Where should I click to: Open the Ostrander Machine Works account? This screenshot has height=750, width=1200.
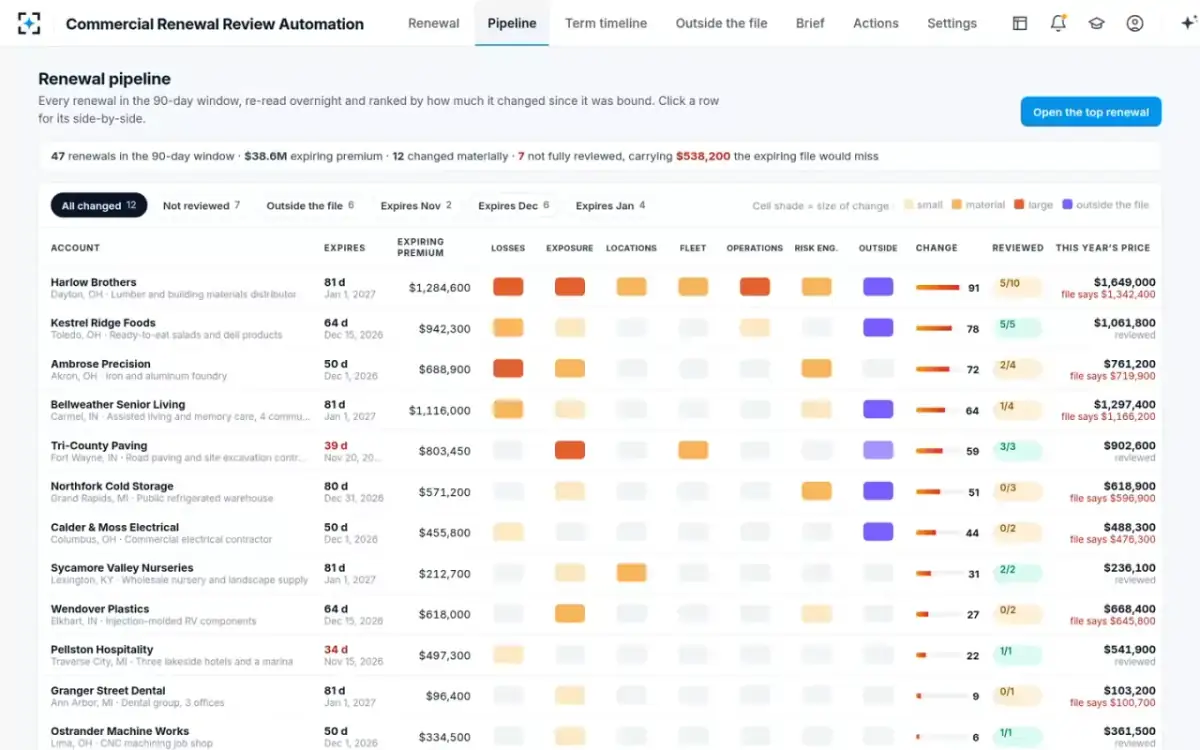[120, 731]
